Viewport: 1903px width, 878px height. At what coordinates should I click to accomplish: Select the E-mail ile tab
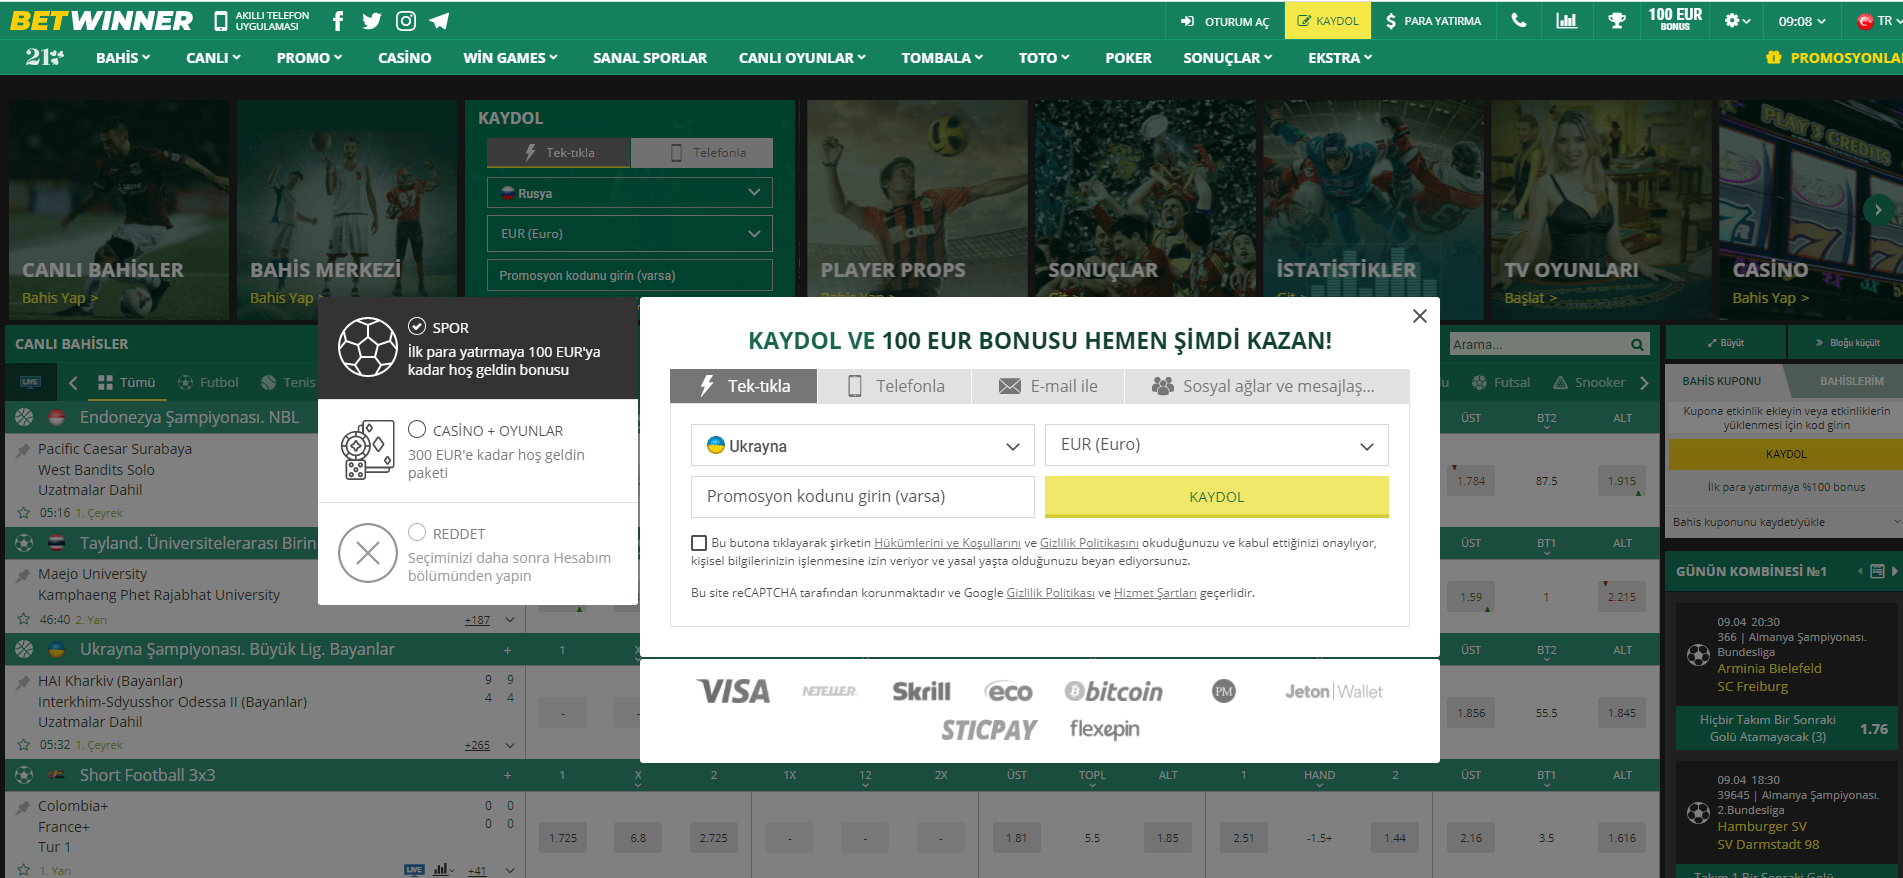[x=1048, y=386]
